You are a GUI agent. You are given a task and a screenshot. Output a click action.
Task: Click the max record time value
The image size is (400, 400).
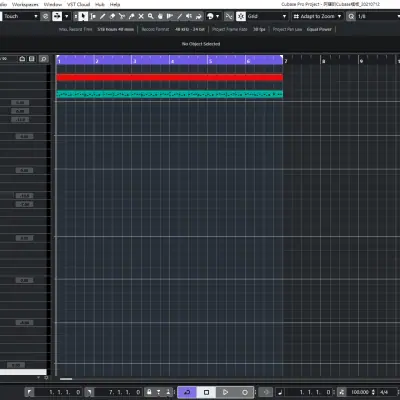116,29
